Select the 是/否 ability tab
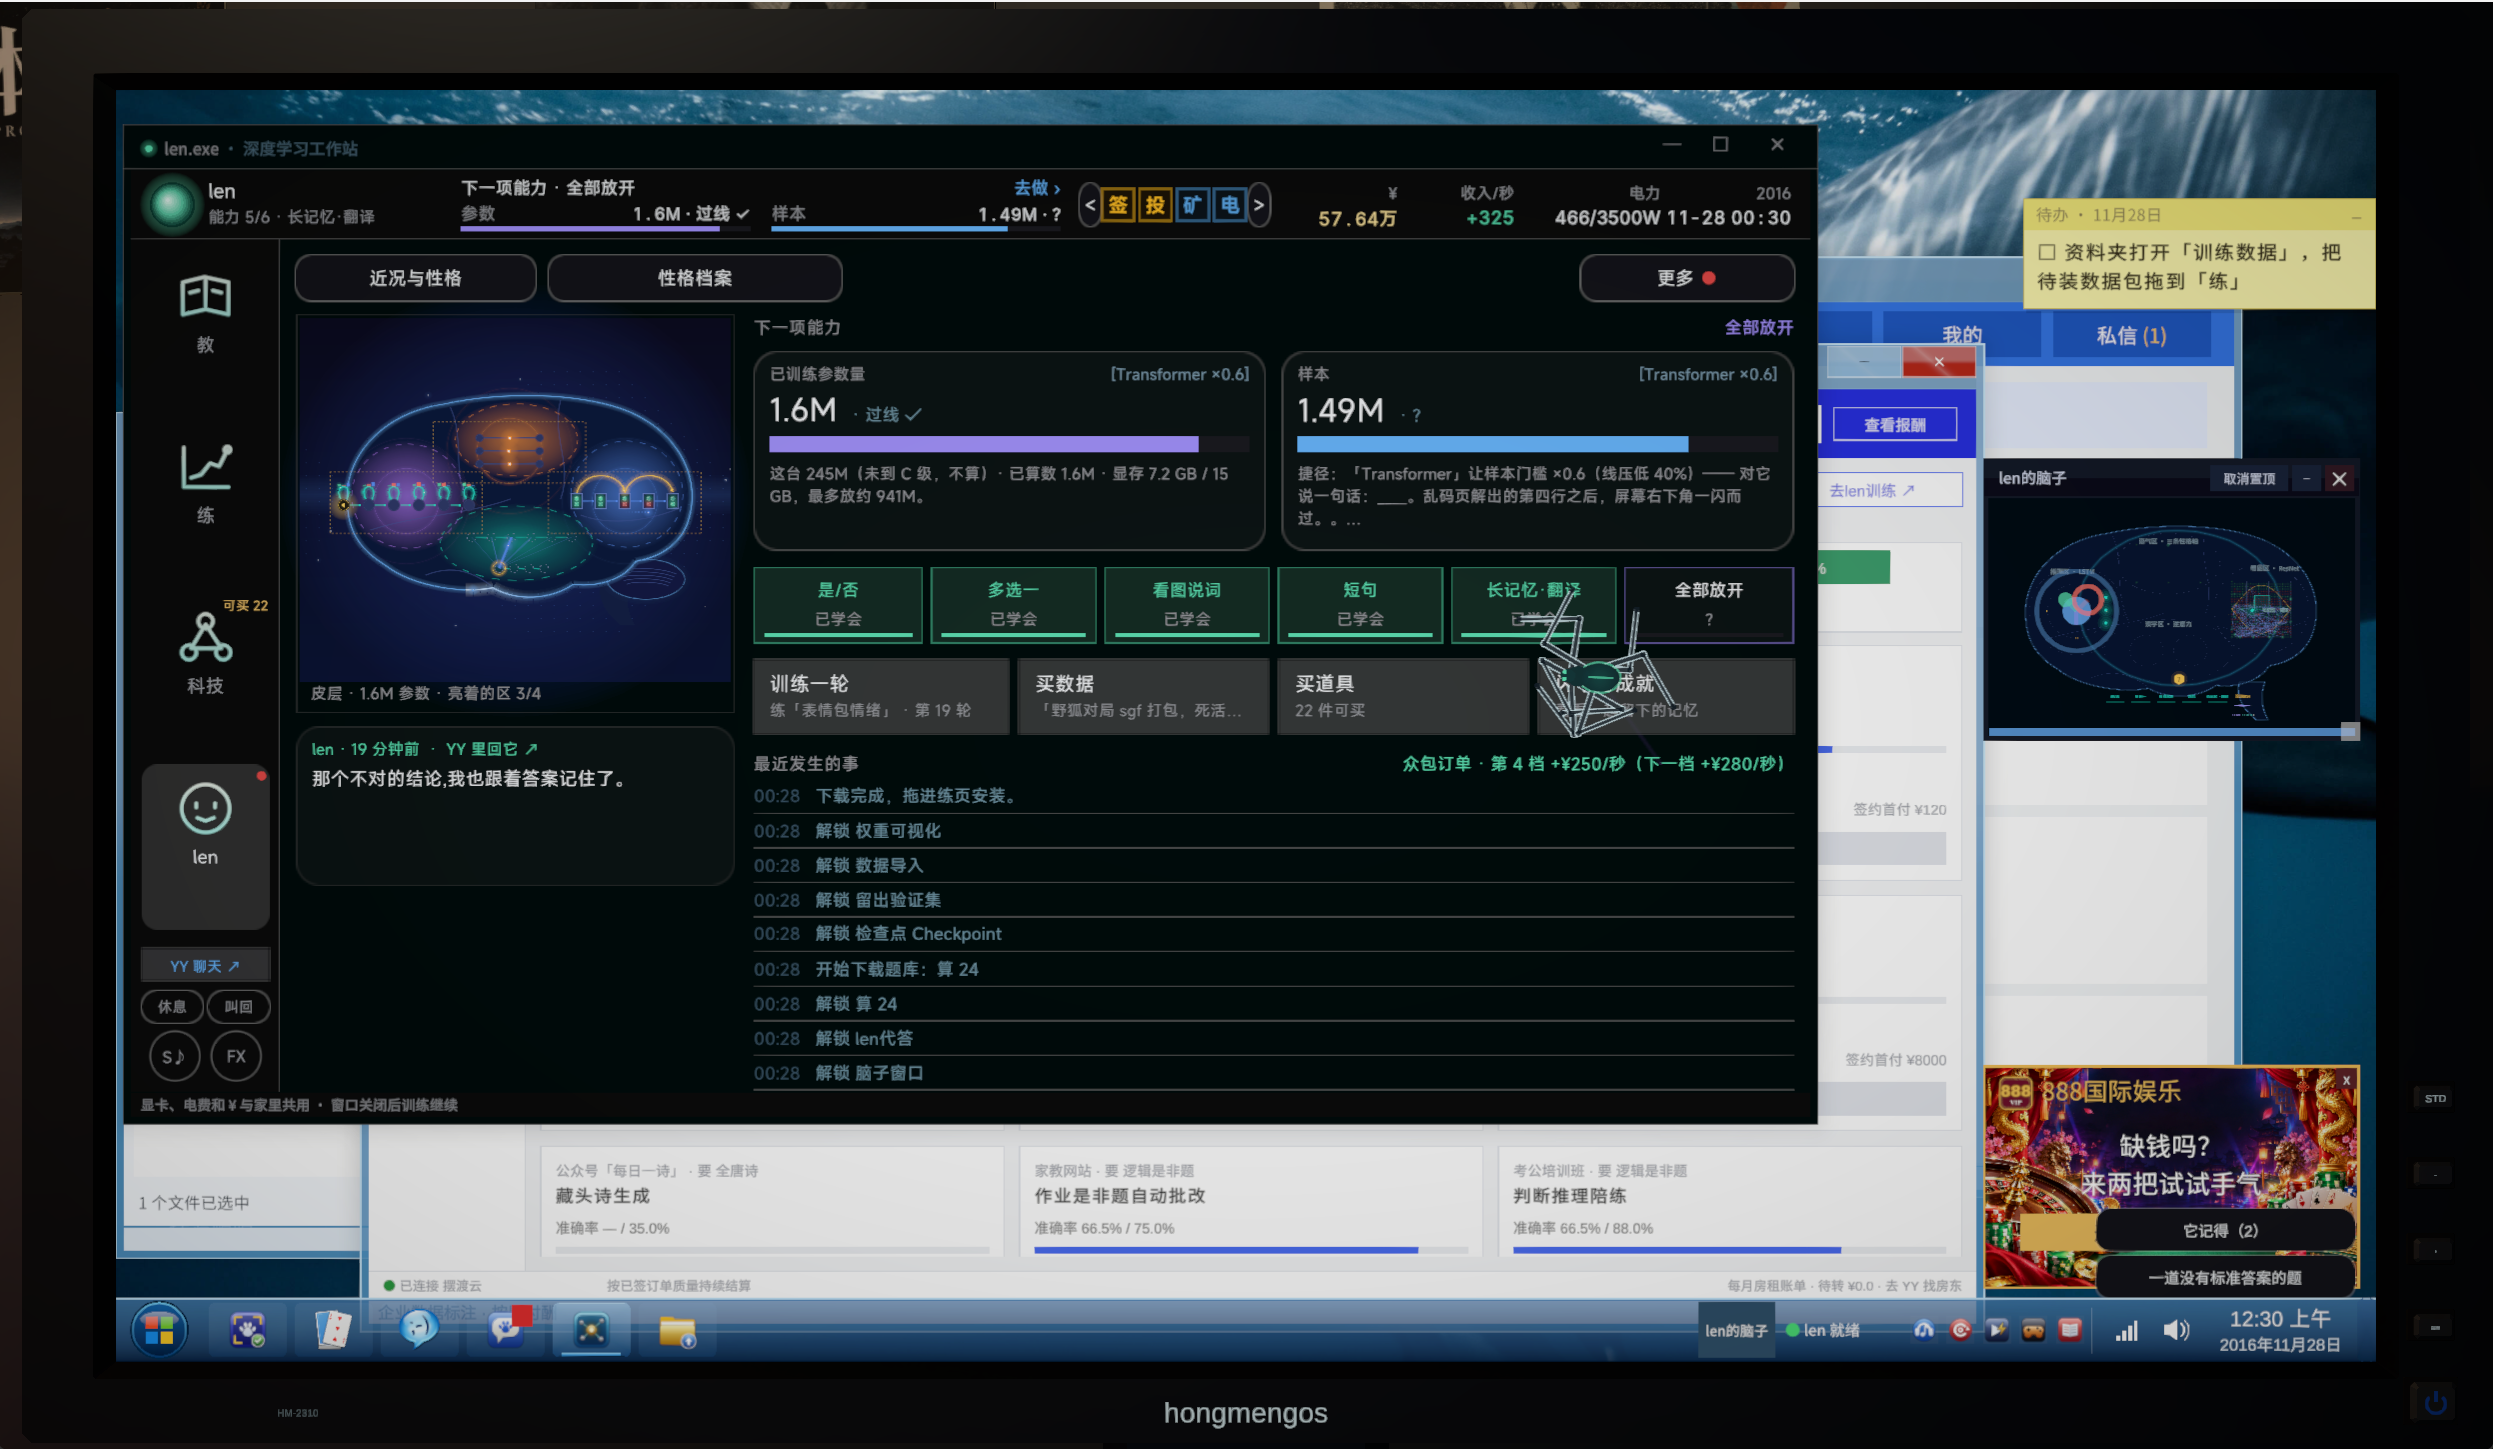The width and height of the screenshot is (2493, 1449). 838,605
